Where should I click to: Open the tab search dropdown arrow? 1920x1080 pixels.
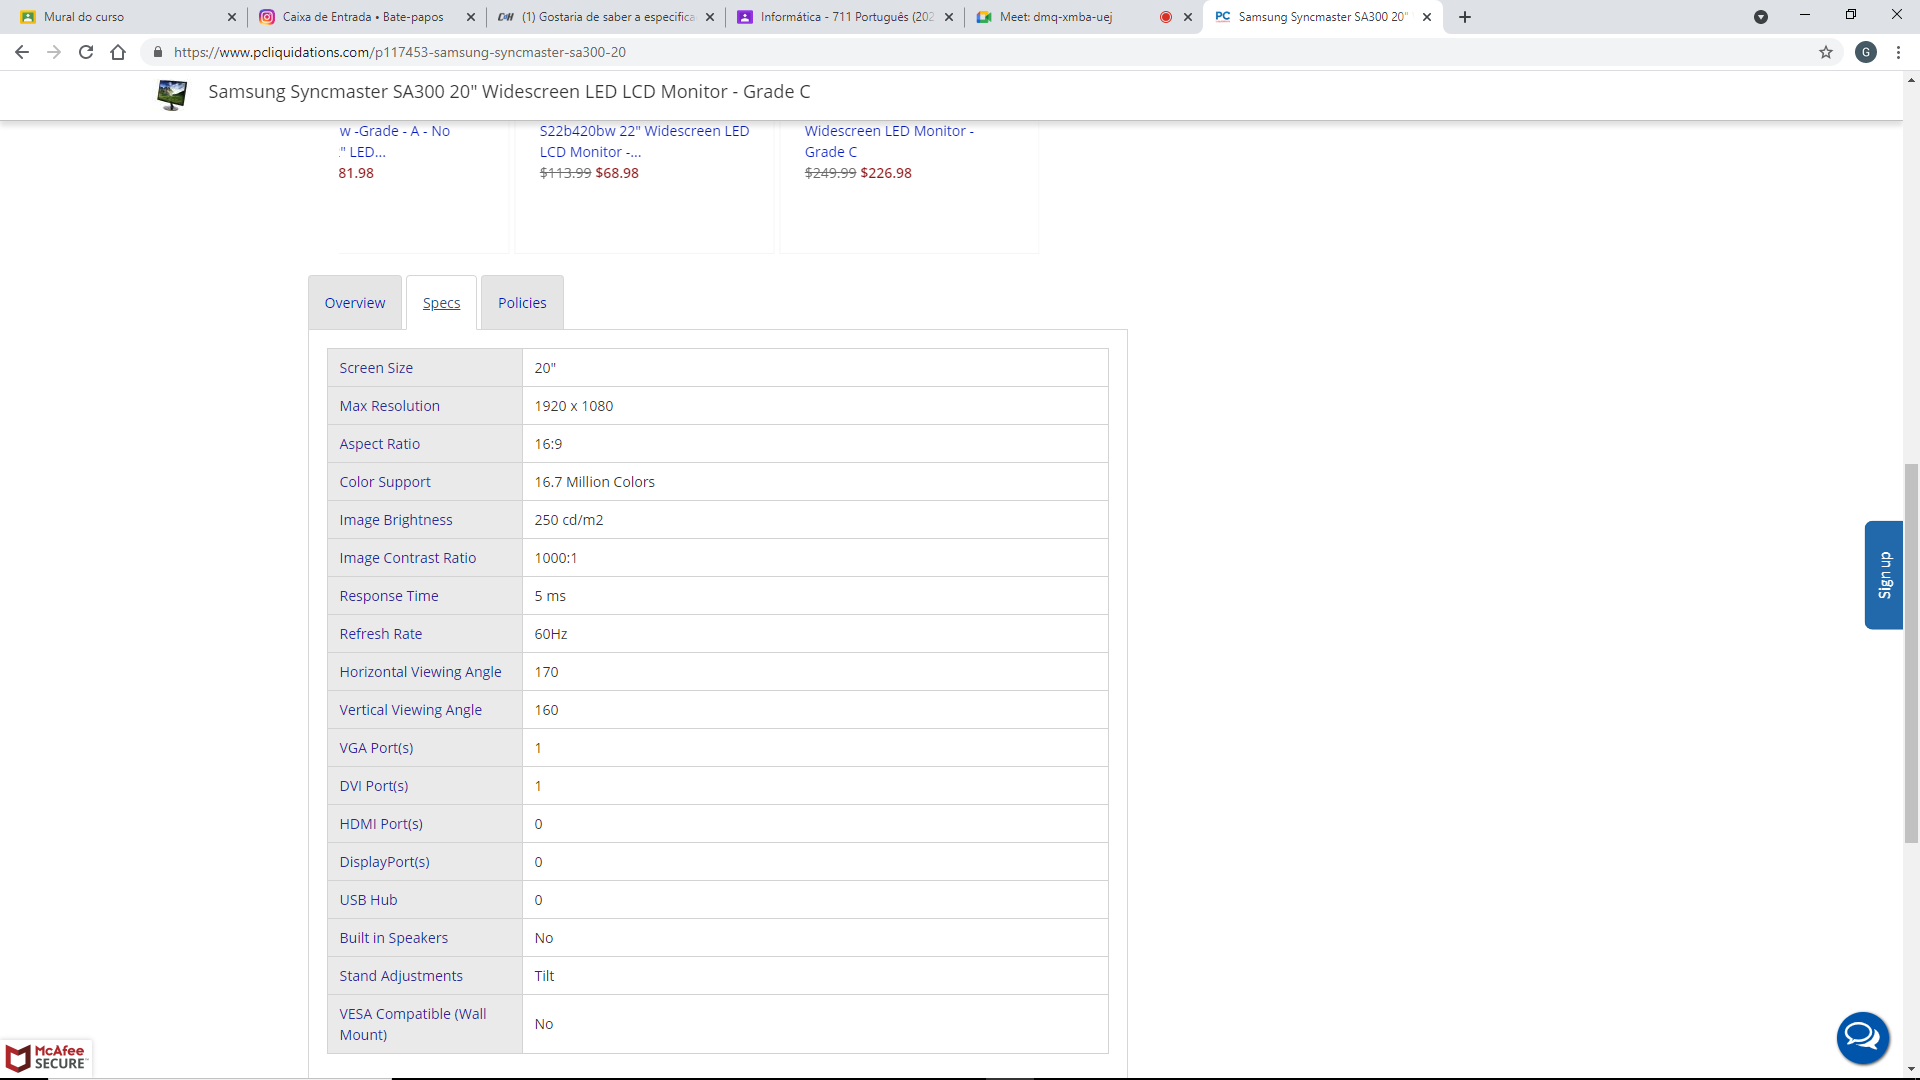[x=1761, y=17]
